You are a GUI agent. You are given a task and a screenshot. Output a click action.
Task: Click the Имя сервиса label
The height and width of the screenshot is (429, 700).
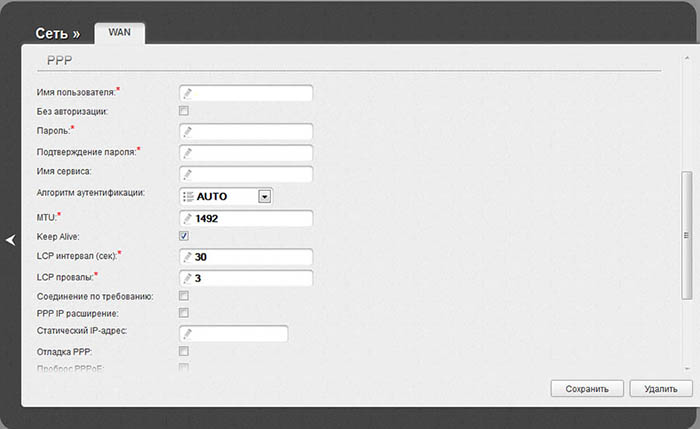click(64, 171)
